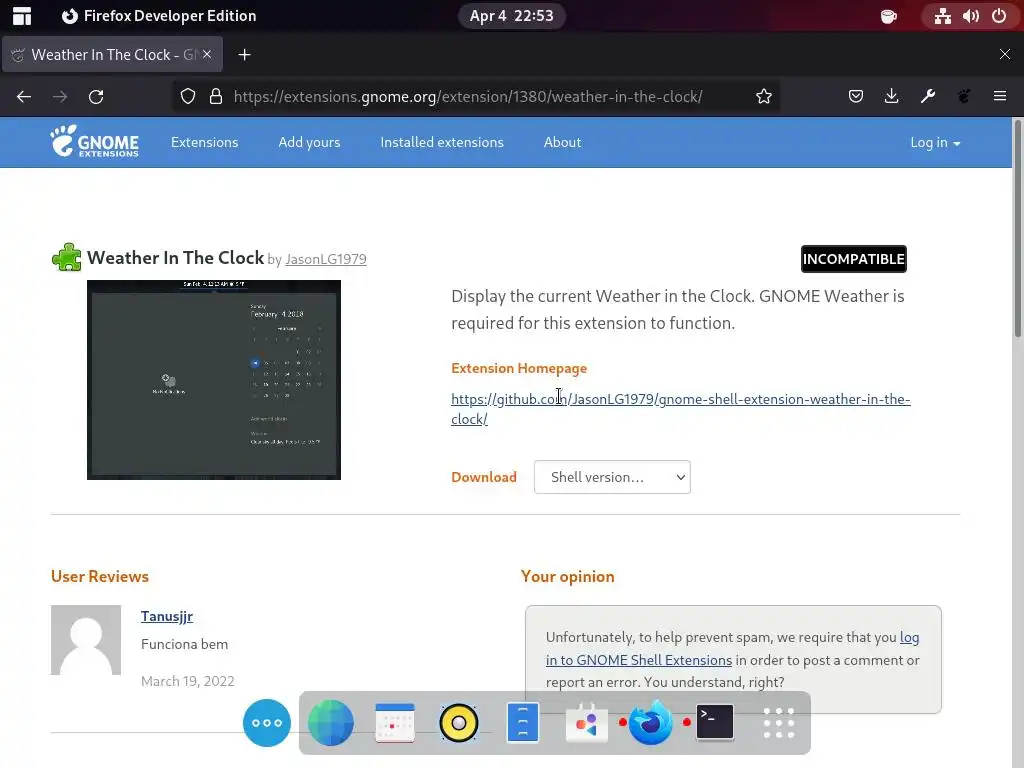Click the GNOME extension toolbar icon
The width and height of the screenshot is (1024, 768).
pos(964,97)
